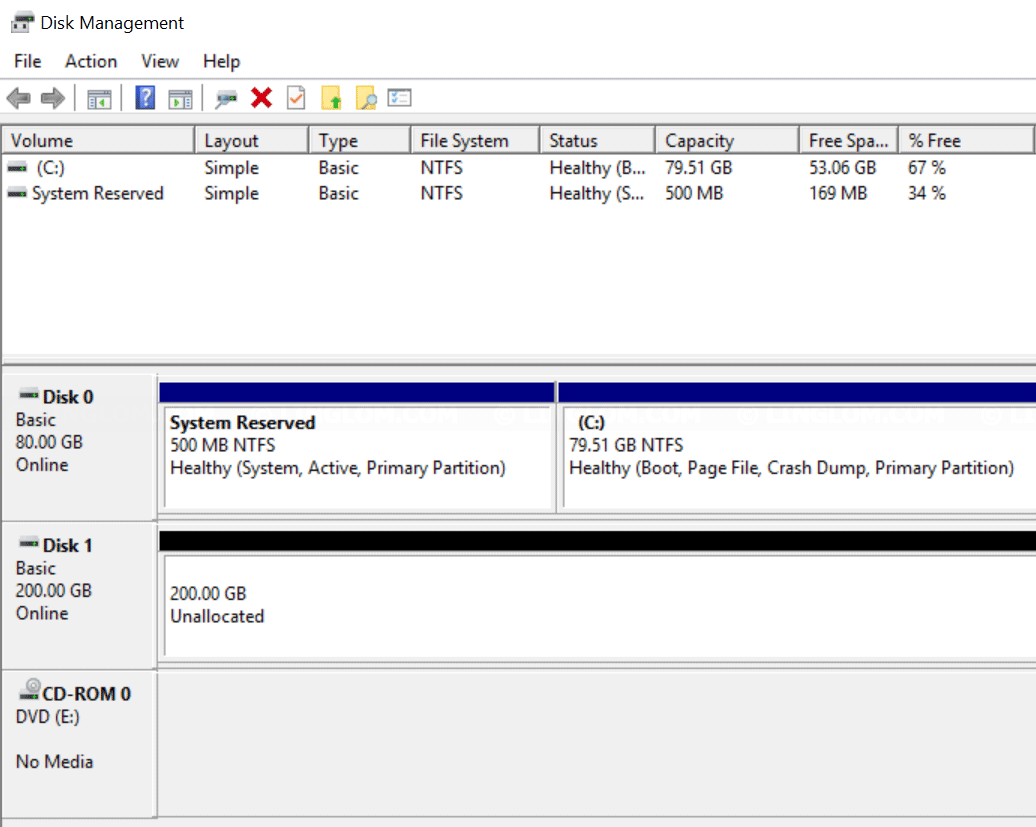Select System Reserved partition block on Disk 0
Screen dimensions: 1036x827
tap(357, 458)
